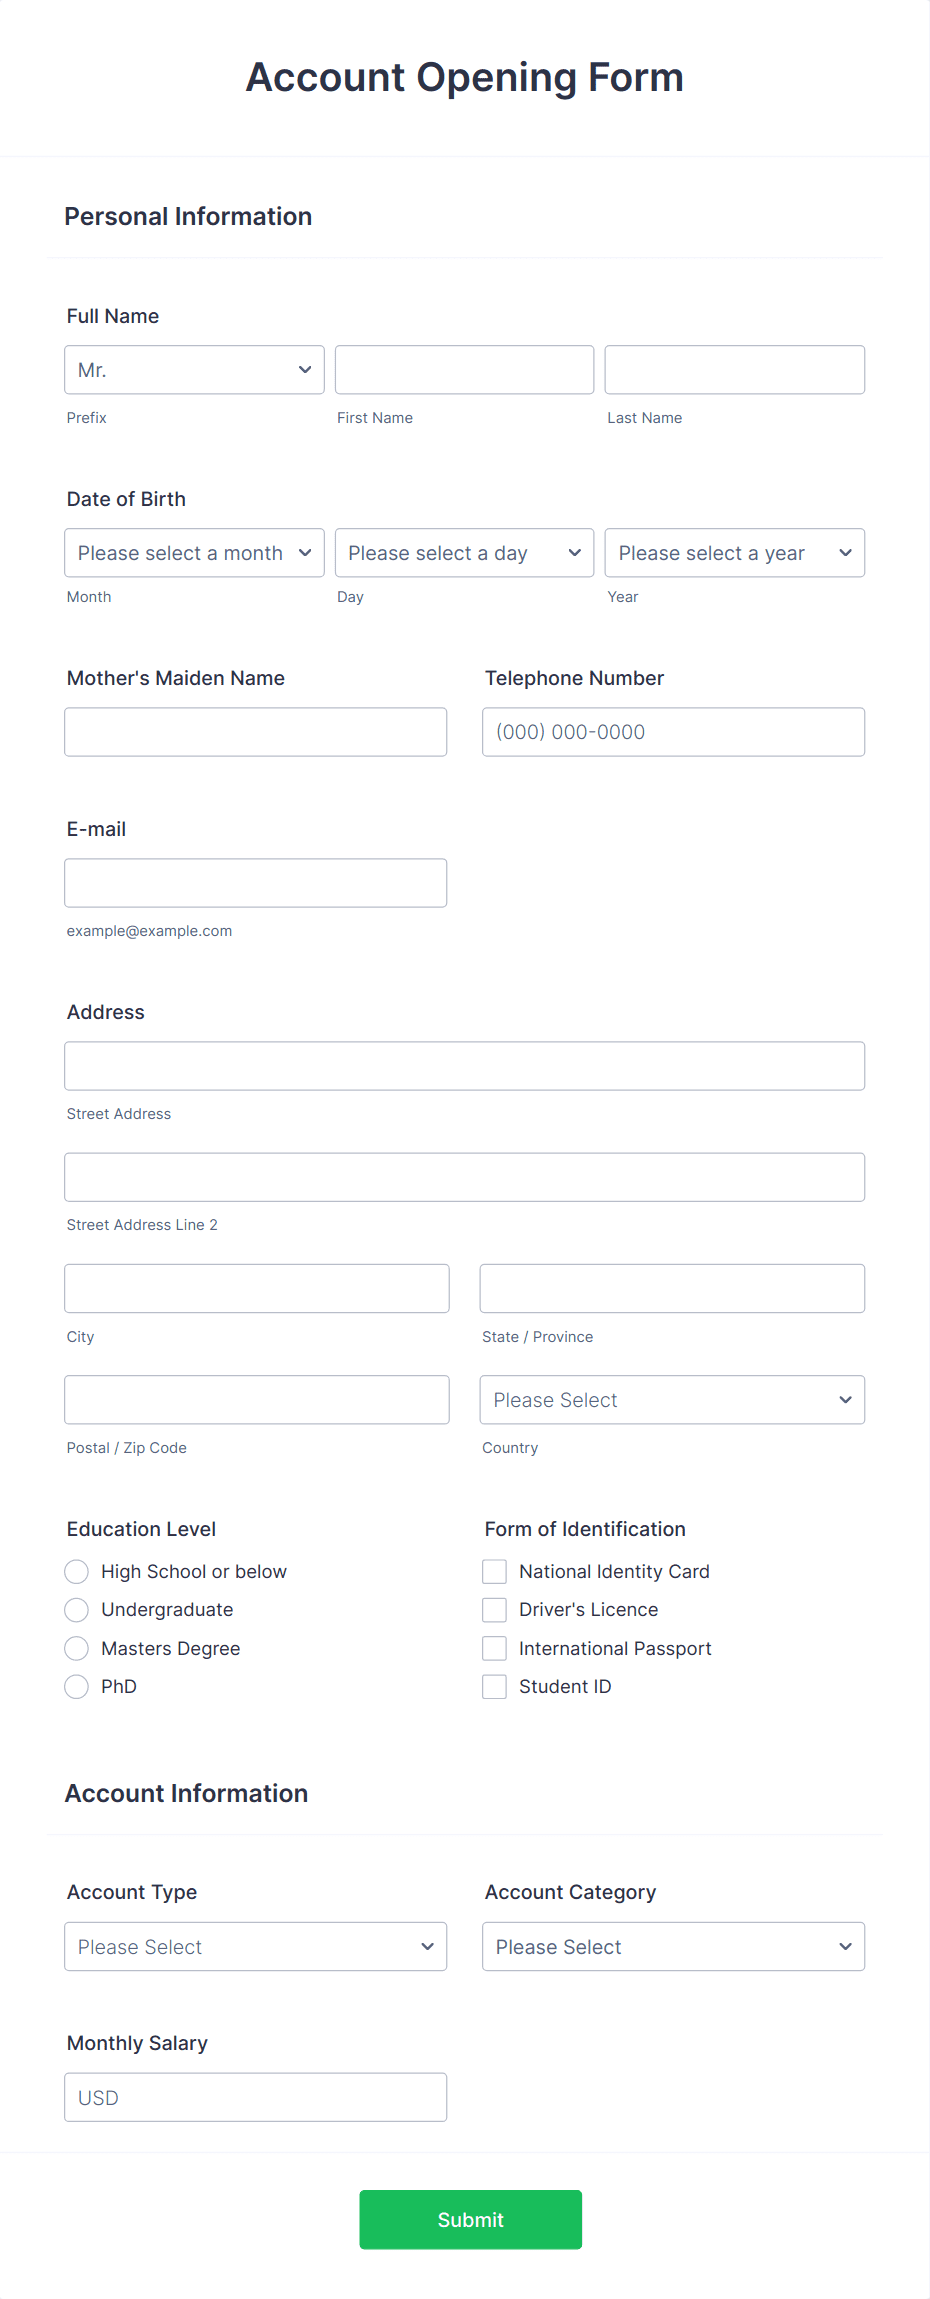Image resolution: width=930 pixels, height=2299 pixels.
Task: Open the birth Year dropdown
Action: (x=733, y=552)
